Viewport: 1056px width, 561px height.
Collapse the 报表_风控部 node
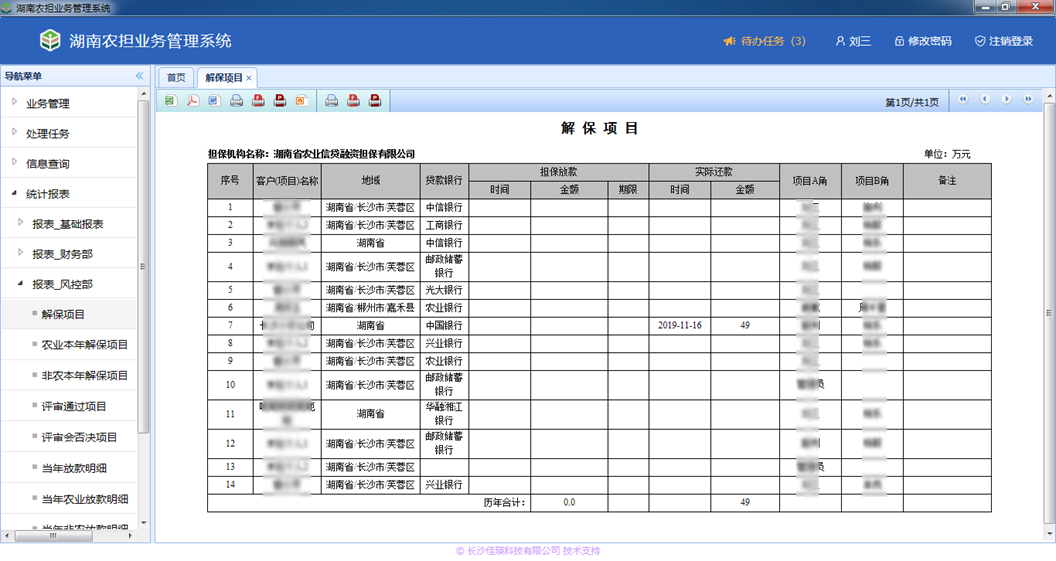20,284
